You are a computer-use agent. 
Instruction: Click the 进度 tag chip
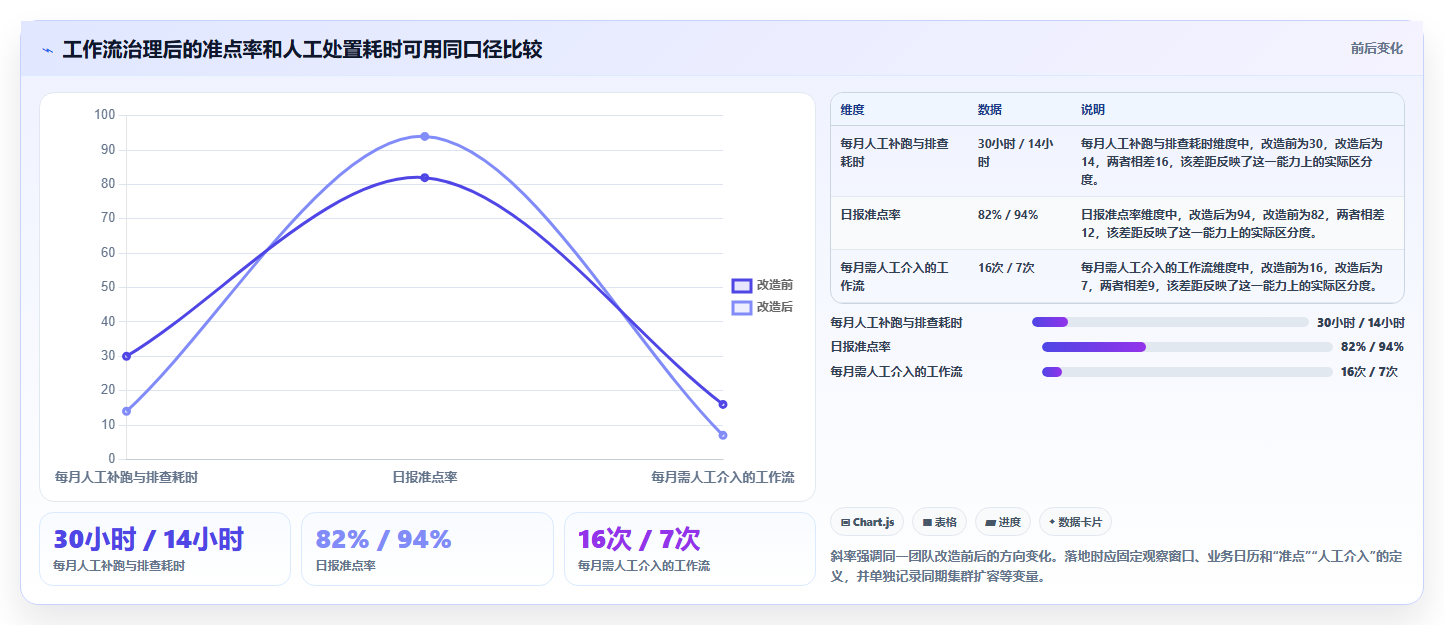(1002, 522)
